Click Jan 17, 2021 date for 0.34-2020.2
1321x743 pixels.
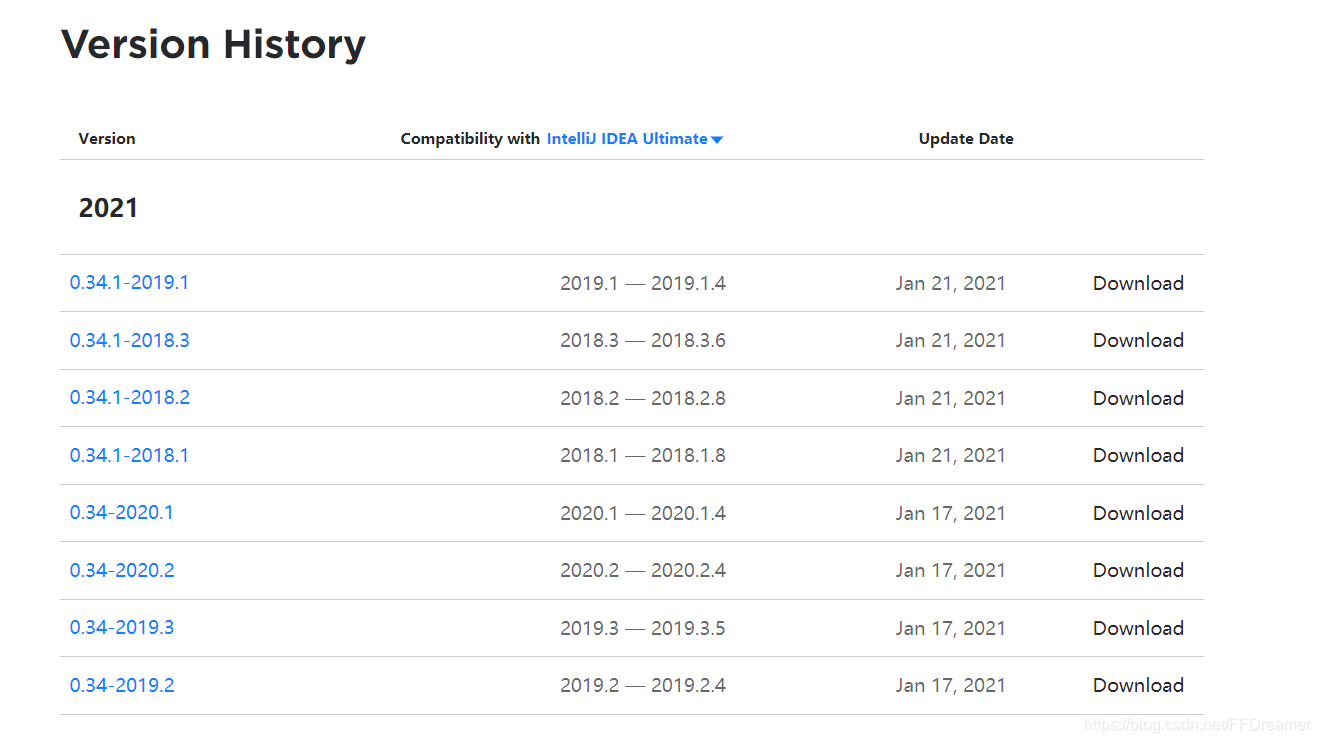point(950,570)
